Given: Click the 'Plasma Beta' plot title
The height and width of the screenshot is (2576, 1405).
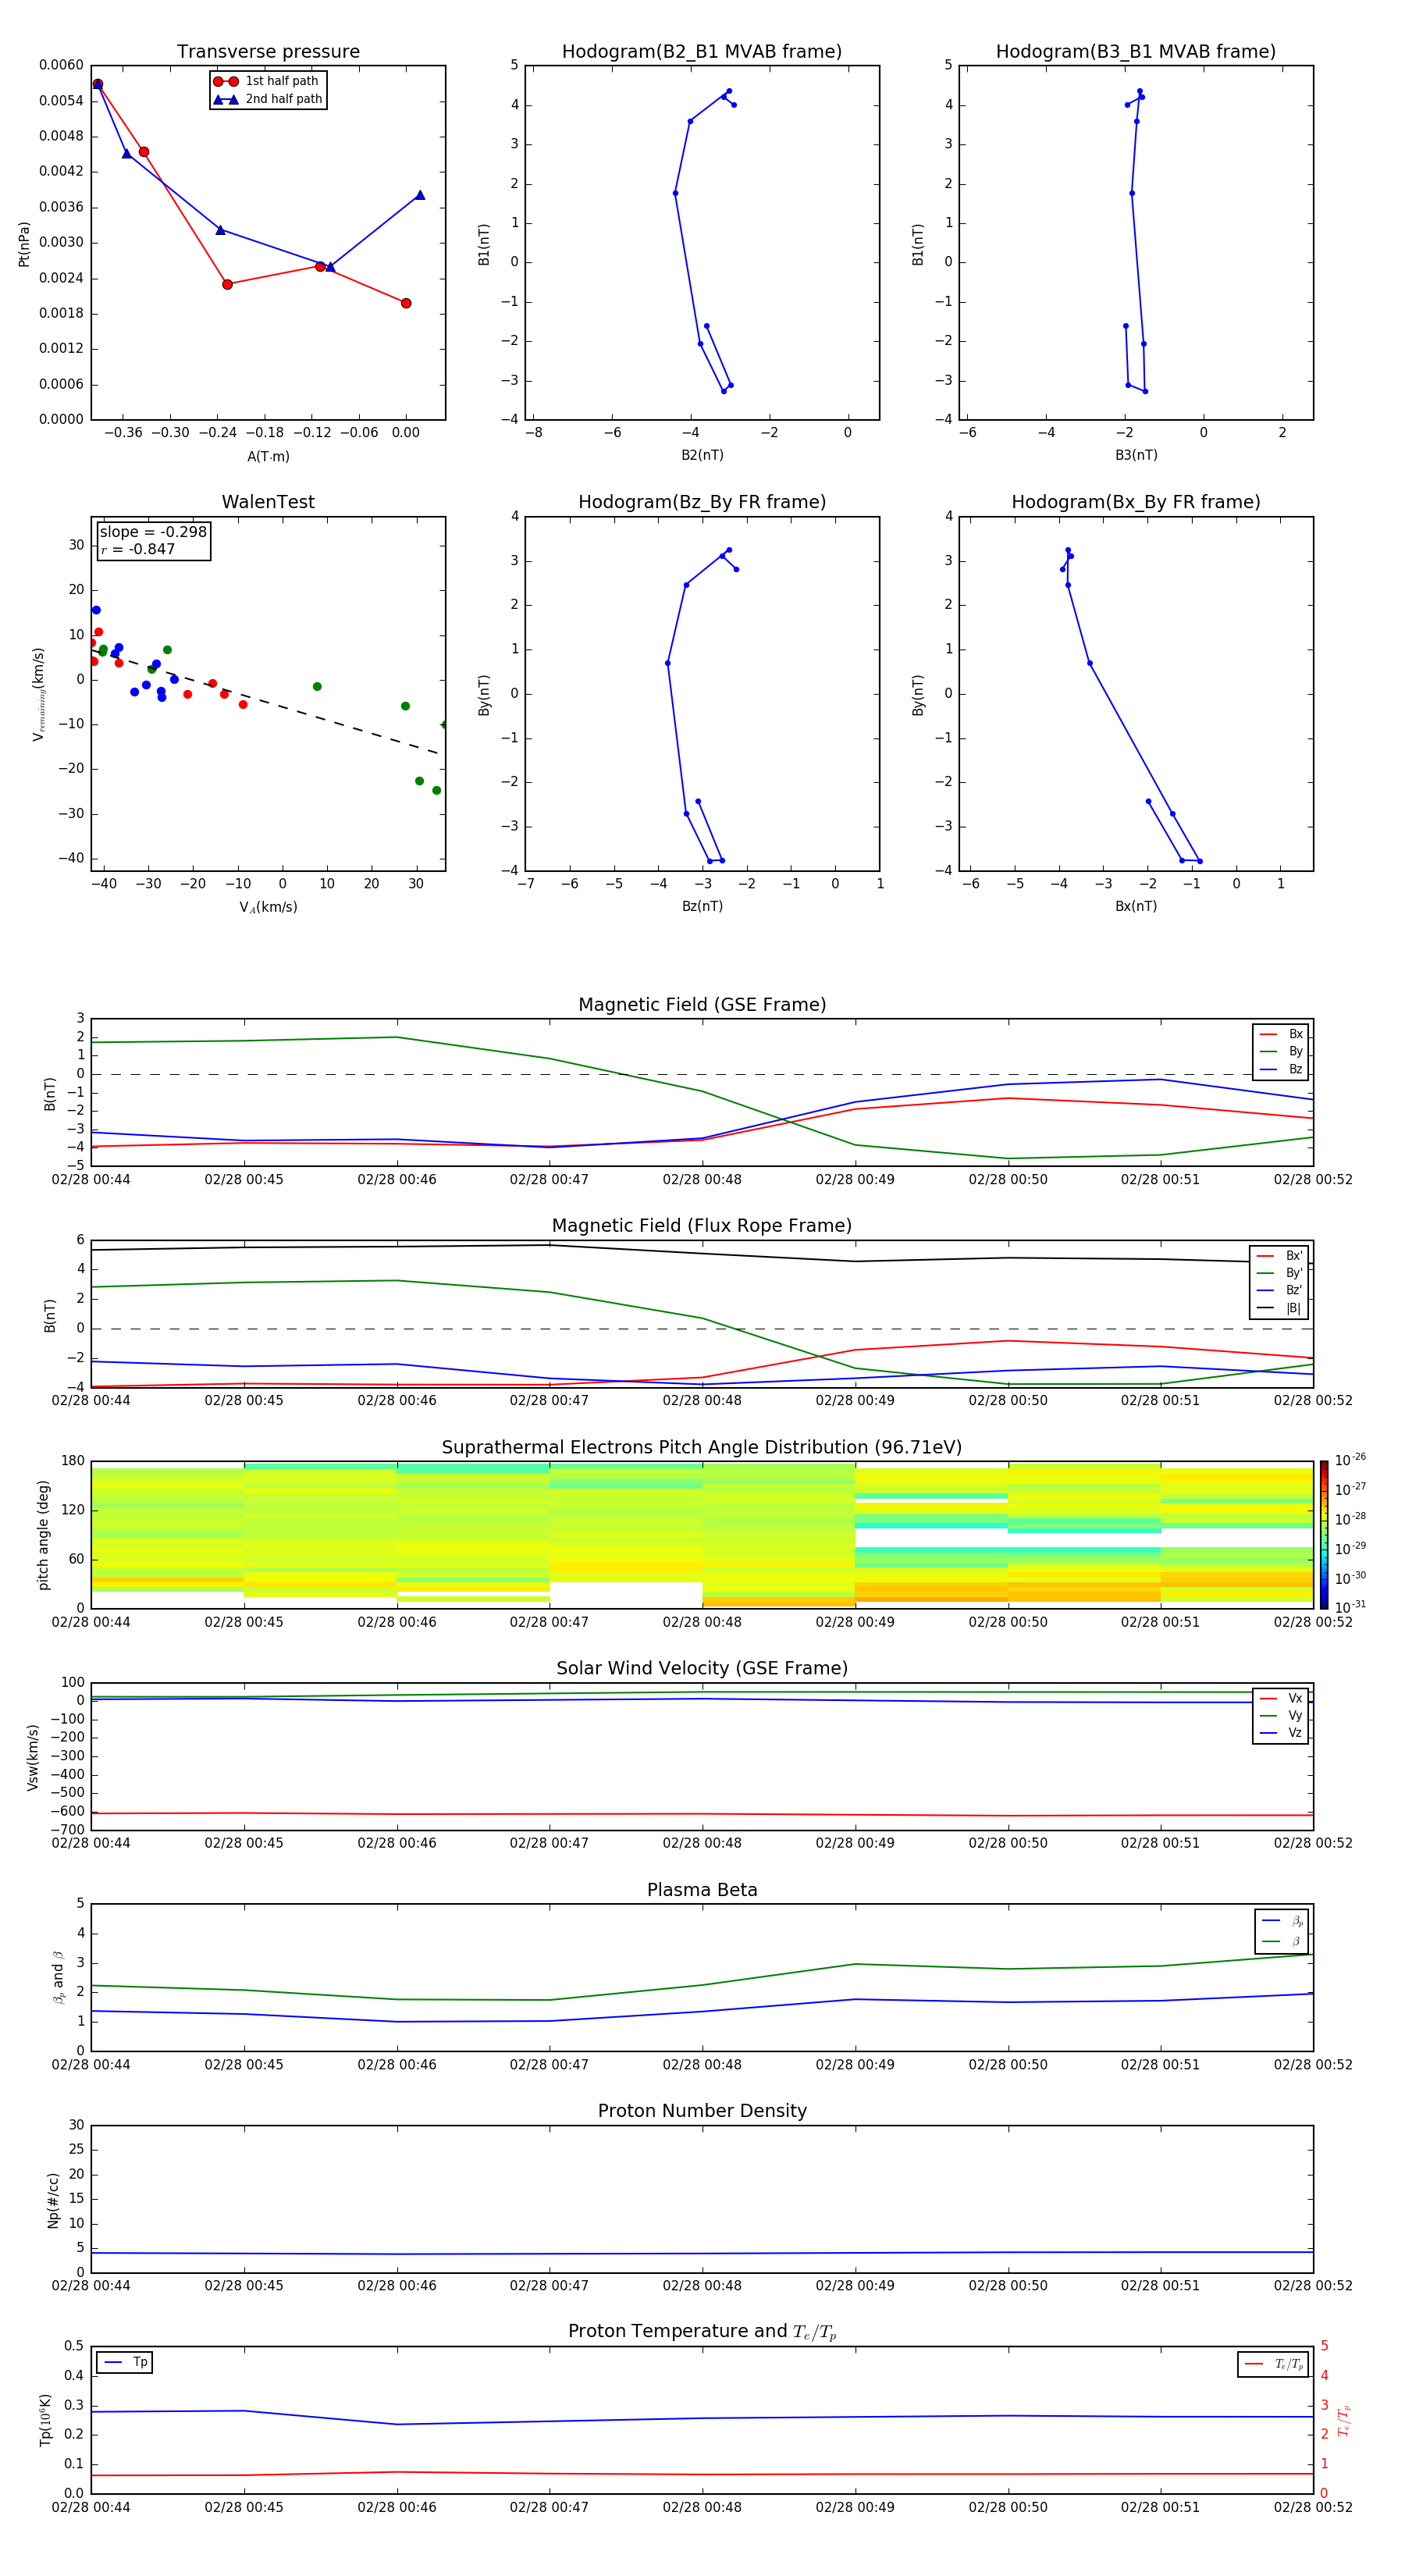Looking at the screenshot, I should 702,1890.
